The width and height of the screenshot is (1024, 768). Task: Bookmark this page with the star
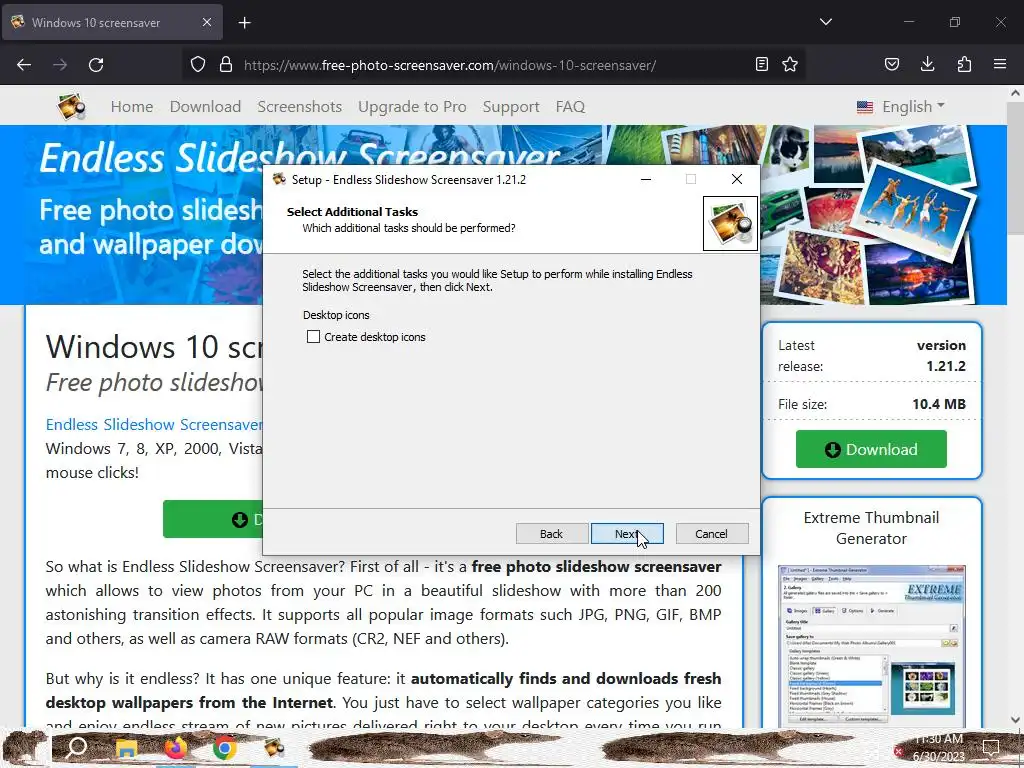(790, 64)
